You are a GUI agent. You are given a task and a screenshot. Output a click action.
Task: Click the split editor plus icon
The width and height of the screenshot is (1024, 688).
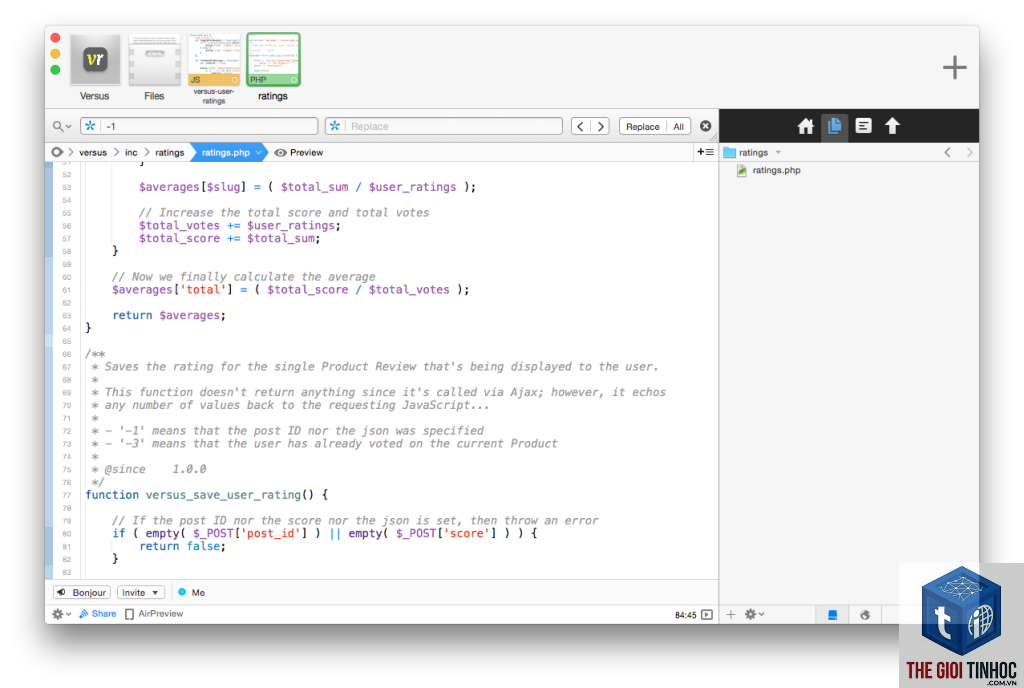705,152
